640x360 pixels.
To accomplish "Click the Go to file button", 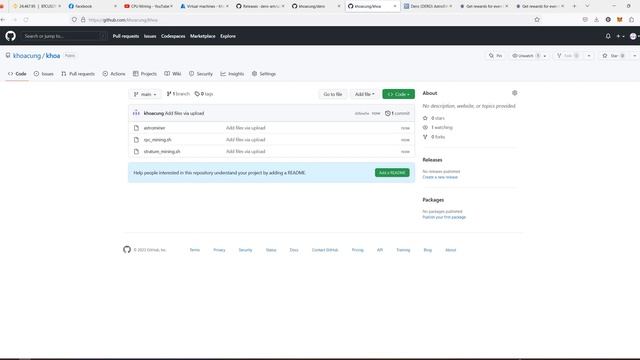I will click(x=333, y=94).
